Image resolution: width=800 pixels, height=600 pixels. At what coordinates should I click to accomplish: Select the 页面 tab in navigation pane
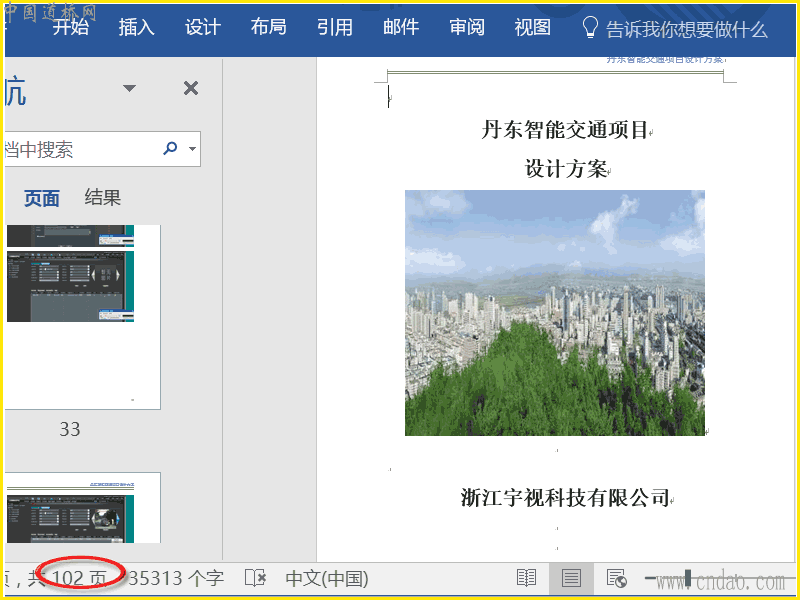pos(42,198)
